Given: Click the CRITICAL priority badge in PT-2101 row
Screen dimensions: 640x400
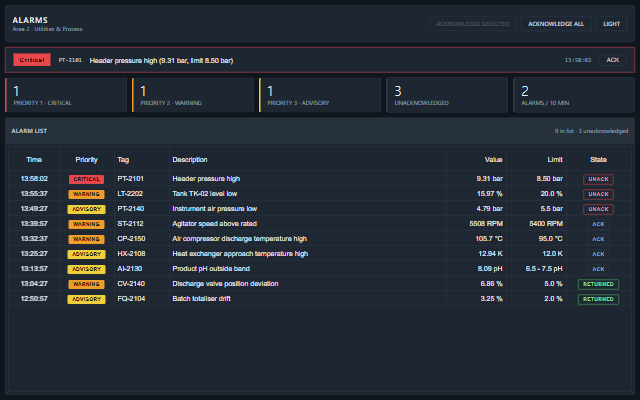Looking at the screenshot, I should coord(87,179).
